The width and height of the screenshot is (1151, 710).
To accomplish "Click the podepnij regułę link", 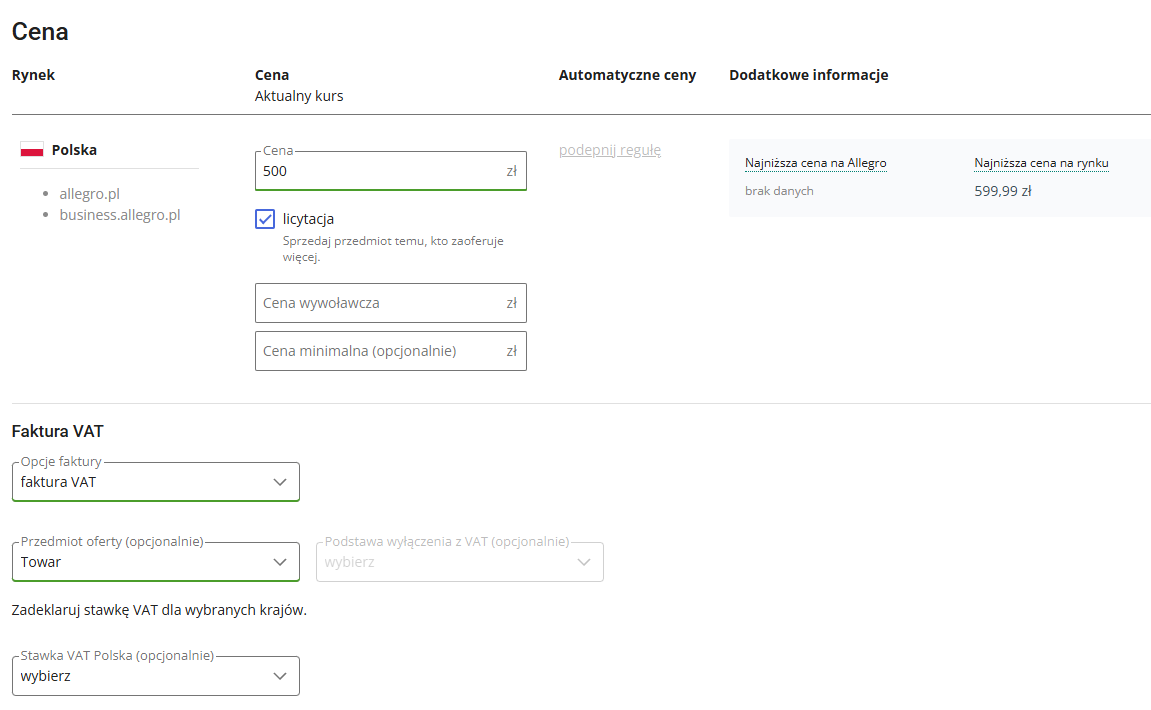I will click(x=610, y=150).
